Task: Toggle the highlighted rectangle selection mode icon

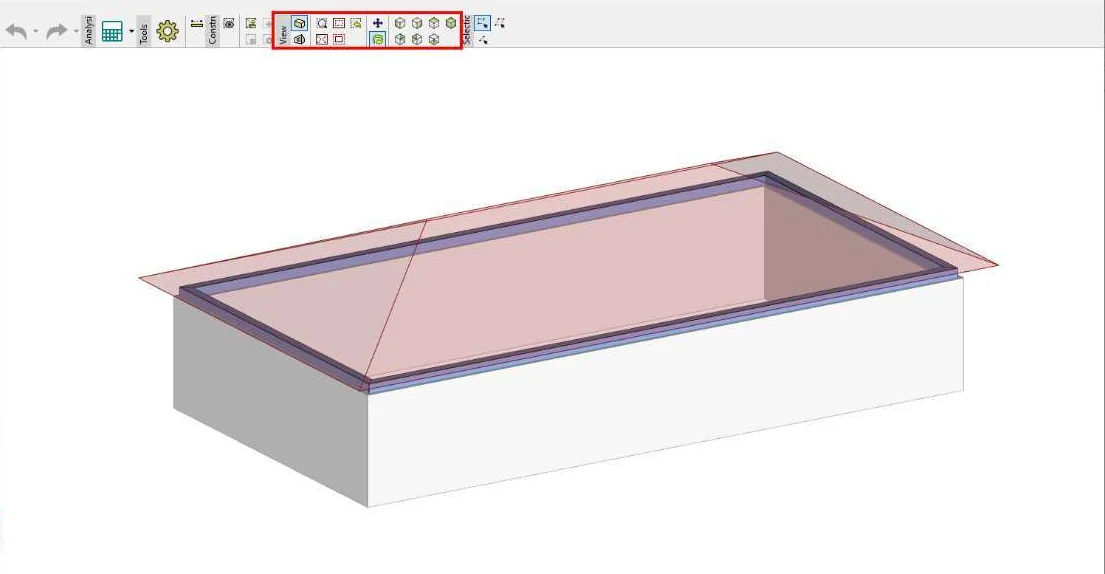Action: pos(482,23)
